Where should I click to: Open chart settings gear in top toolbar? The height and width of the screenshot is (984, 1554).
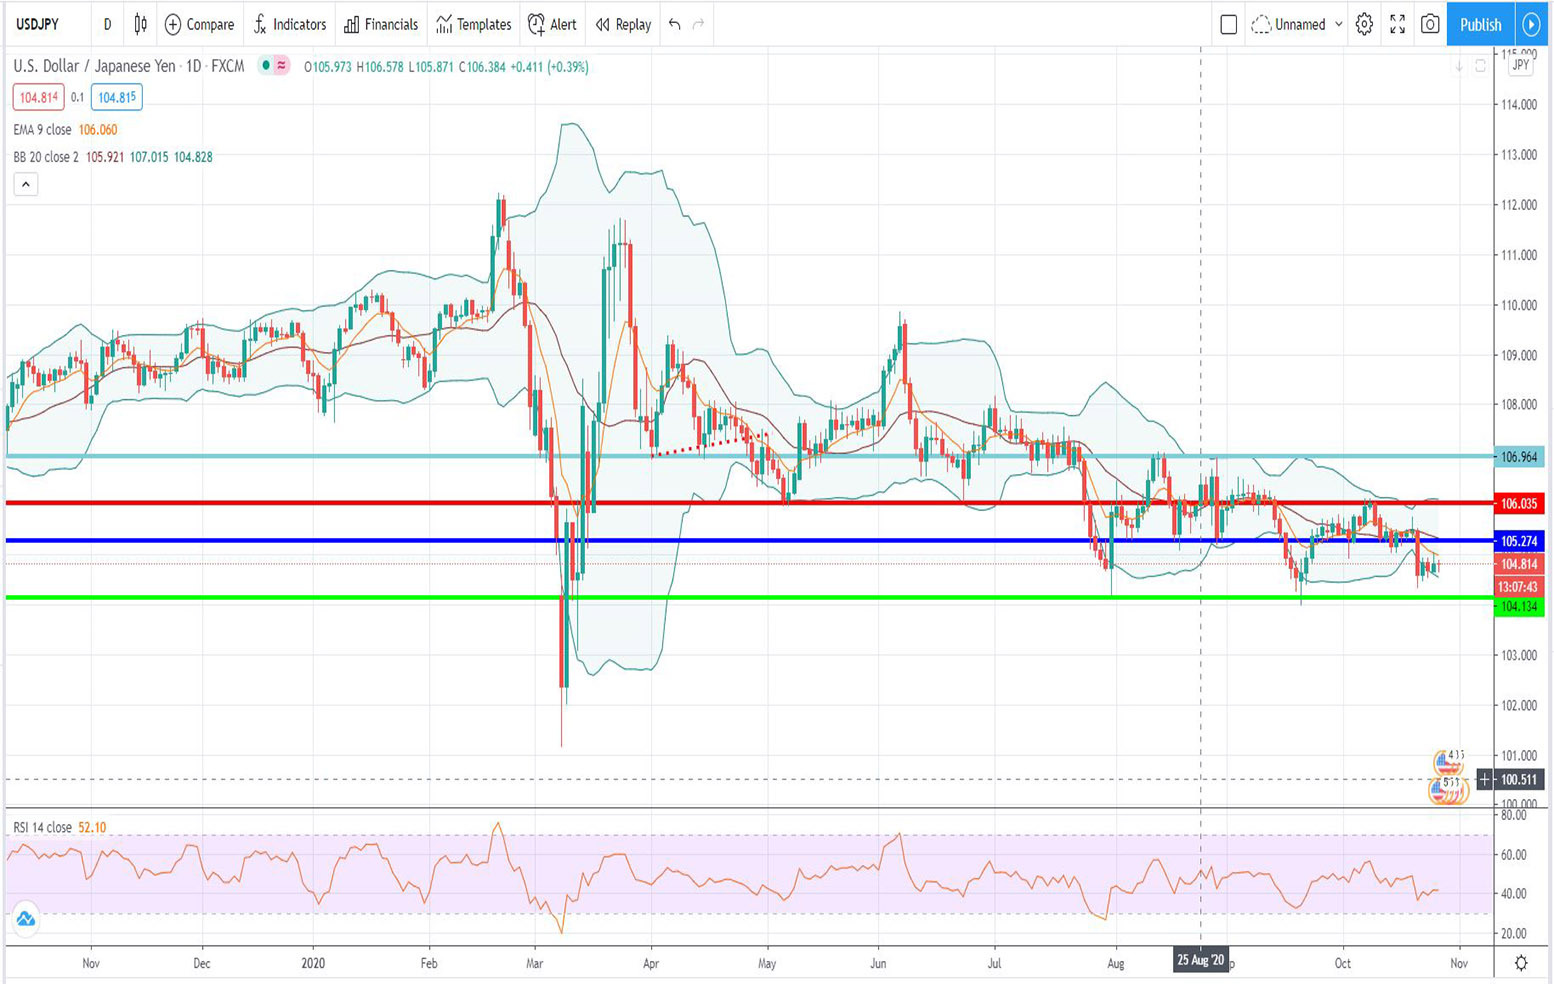coord(1364,24)
